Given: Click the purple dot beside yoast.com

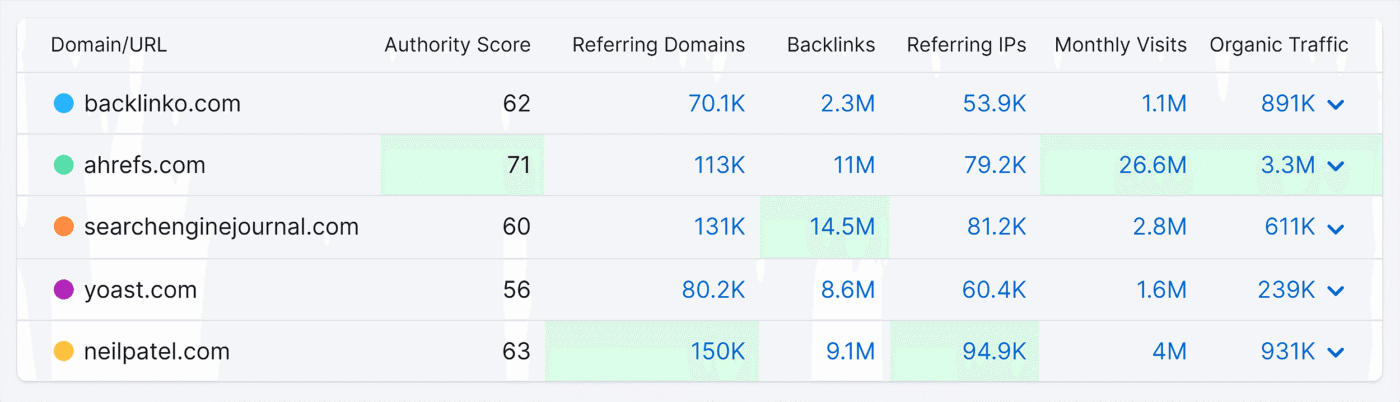Looking at the screenshot, I should coord(64,290).
